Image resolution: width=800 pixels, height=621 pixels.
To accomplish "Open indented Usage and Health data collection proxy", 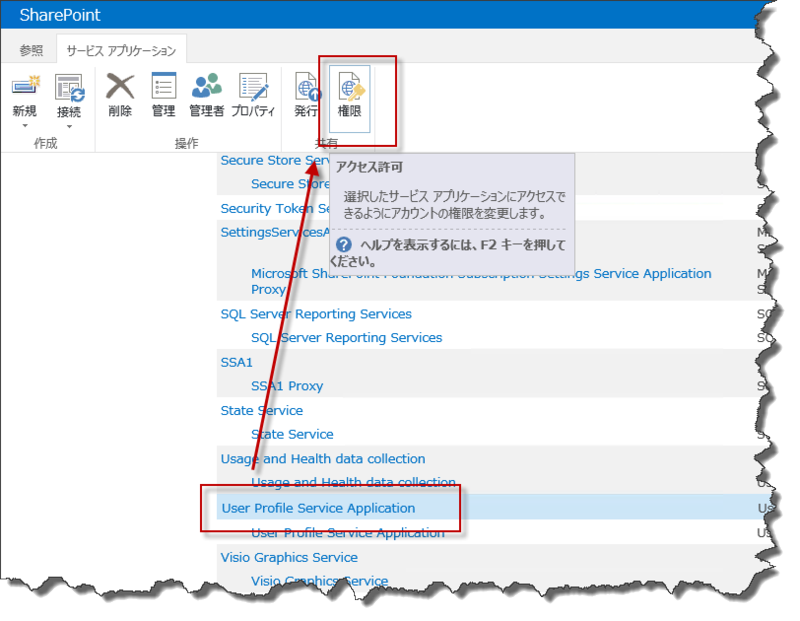I will [353, 482].
